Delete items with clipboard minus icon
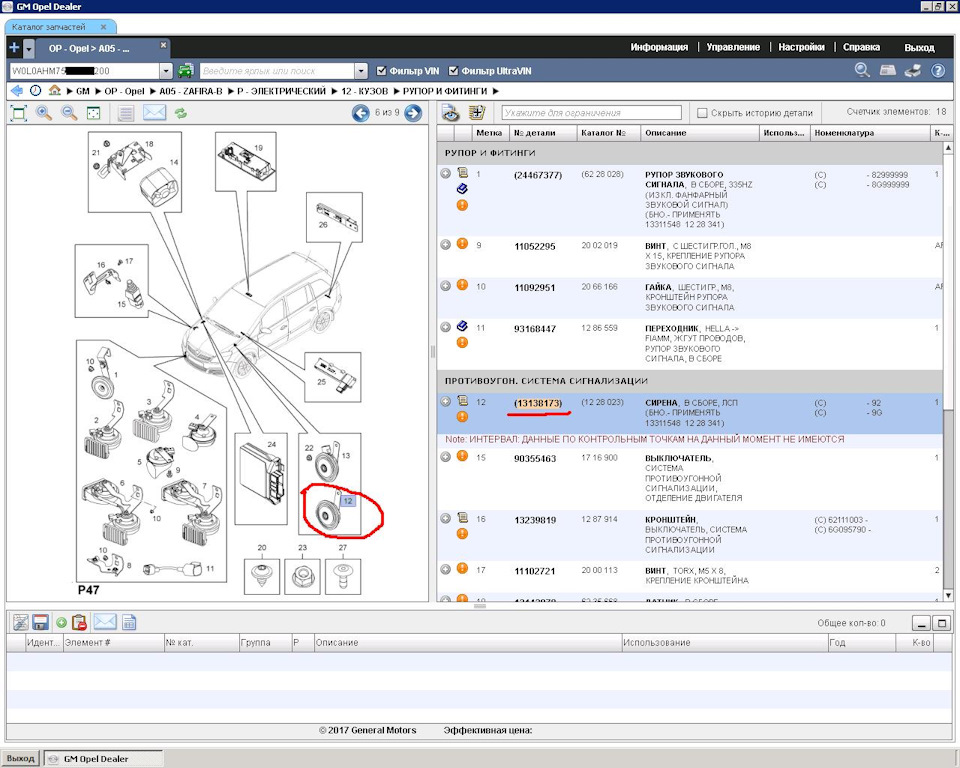The height and width of the screenshot is (768, 960). 79,623
